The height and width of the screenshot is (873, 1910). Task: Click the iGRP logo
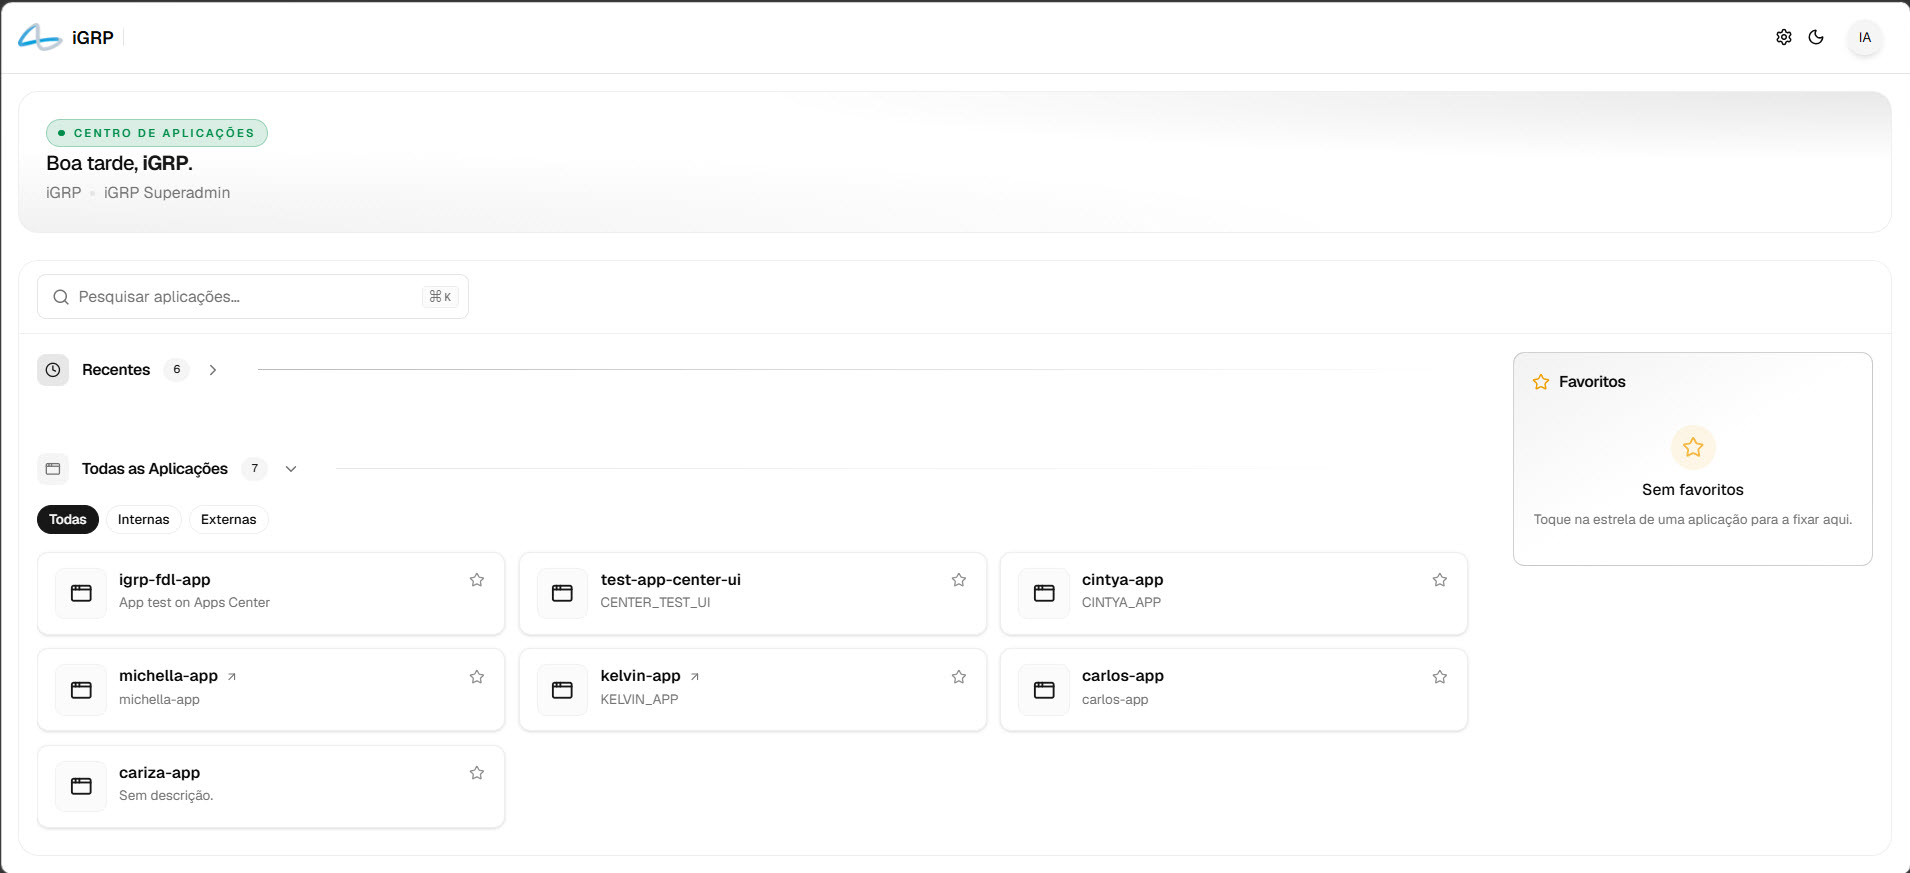coord(66,38)
